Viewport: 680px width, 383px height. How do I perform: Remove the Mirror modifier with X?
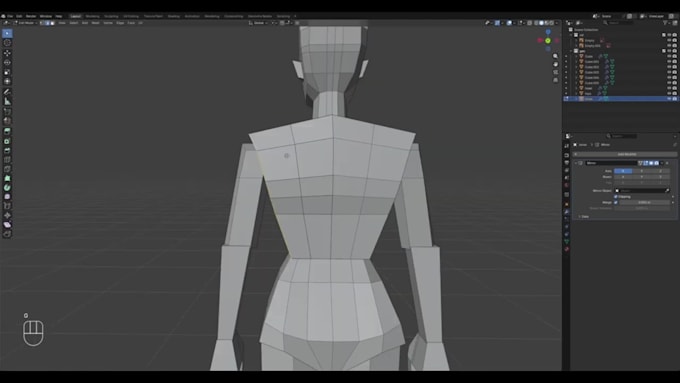pyautogui.click(x=667, y=163)
